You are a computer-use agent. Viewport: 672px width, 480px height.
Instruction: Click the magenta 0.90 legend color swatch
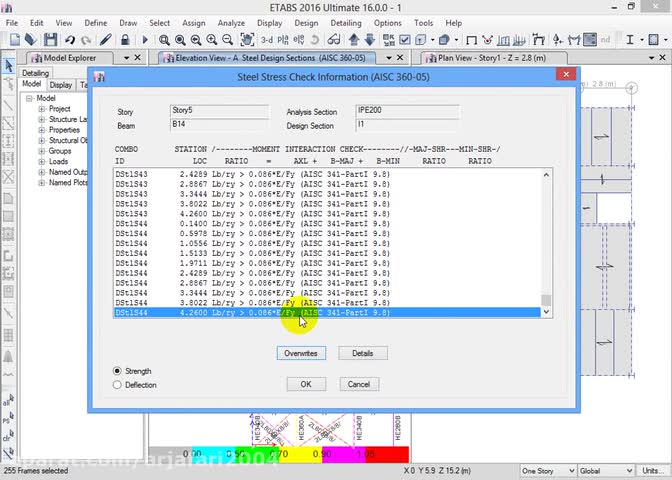[344, 454]
